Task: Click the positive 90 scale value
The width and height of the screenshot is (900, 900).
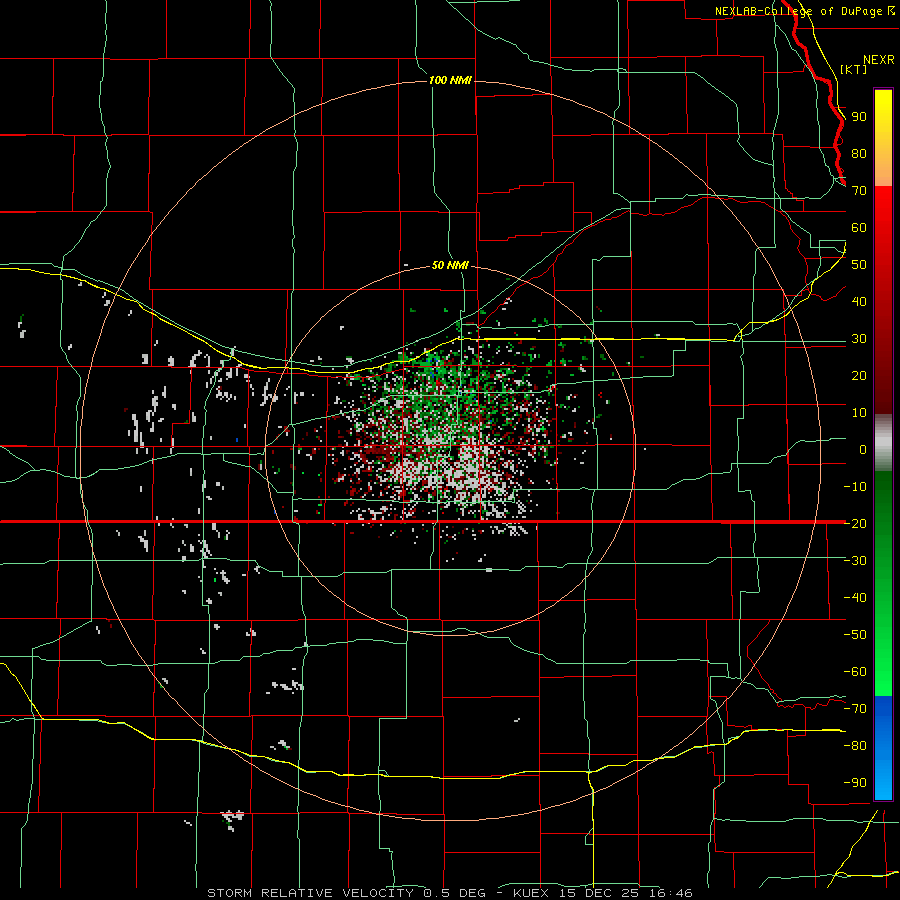Action: (x=859, y=117)
